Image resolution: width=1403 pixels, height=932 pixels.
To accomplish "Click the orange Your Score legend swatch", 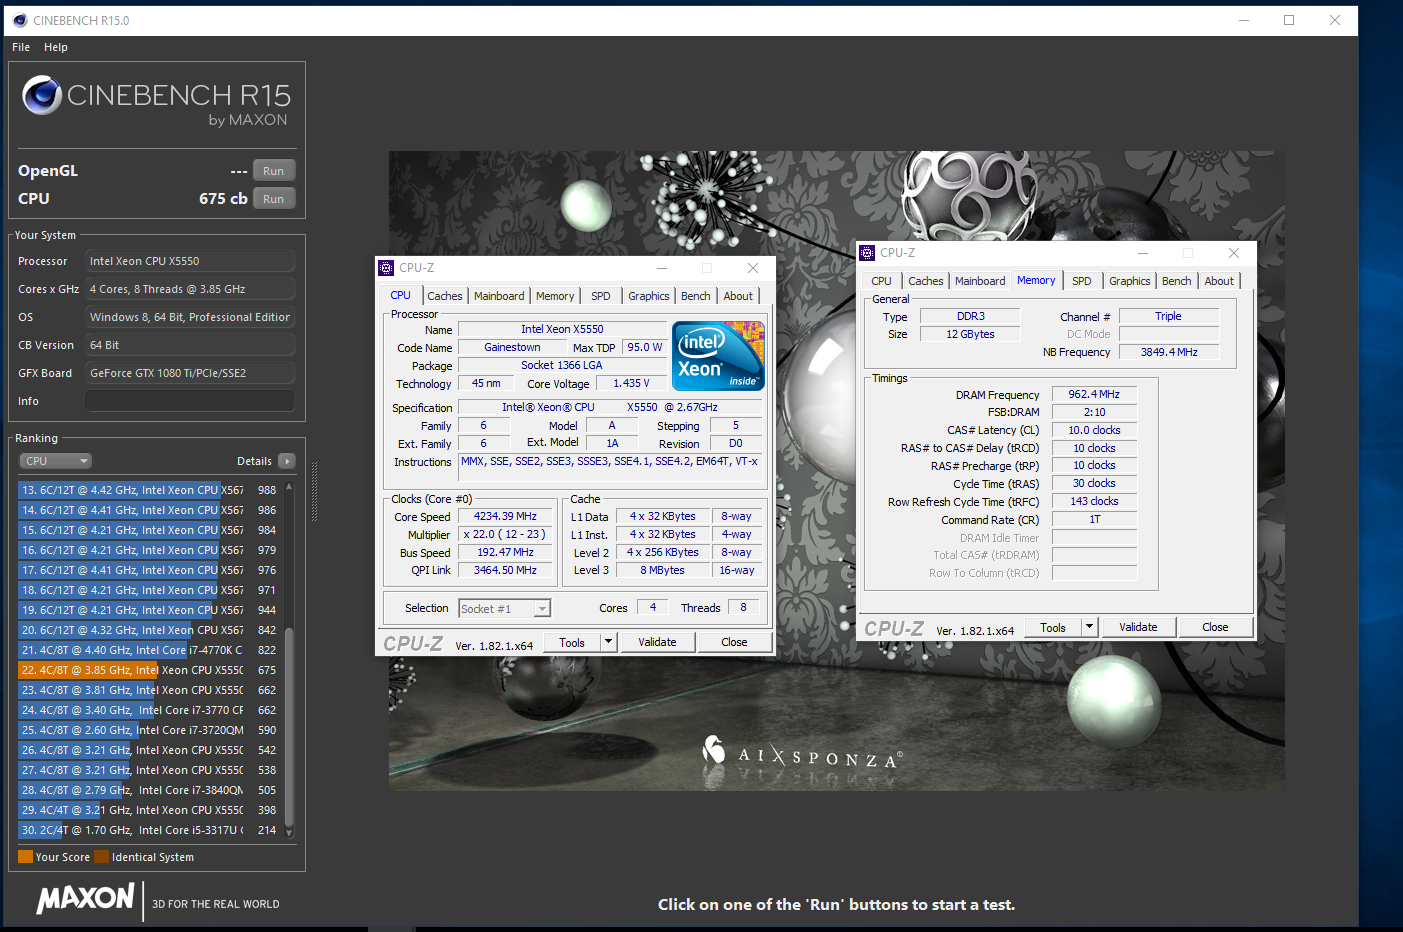I will pos(26,857).
